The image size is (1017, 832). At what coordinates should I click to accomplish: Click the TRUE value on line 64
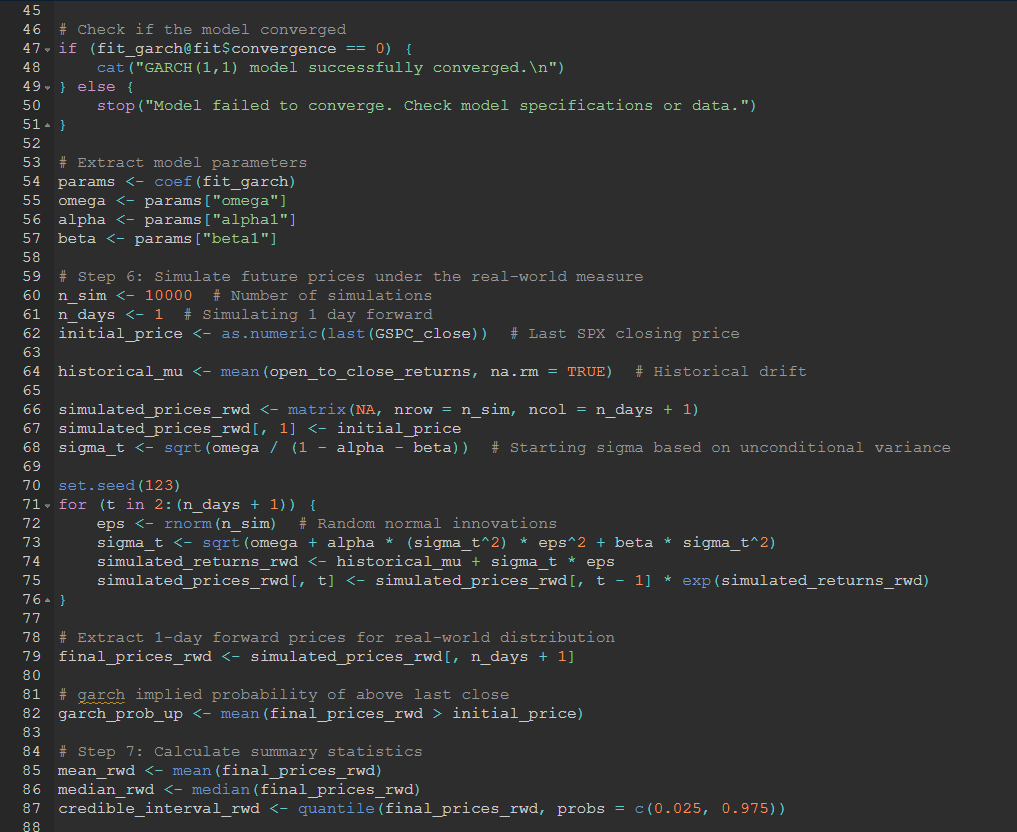point(586,372)
